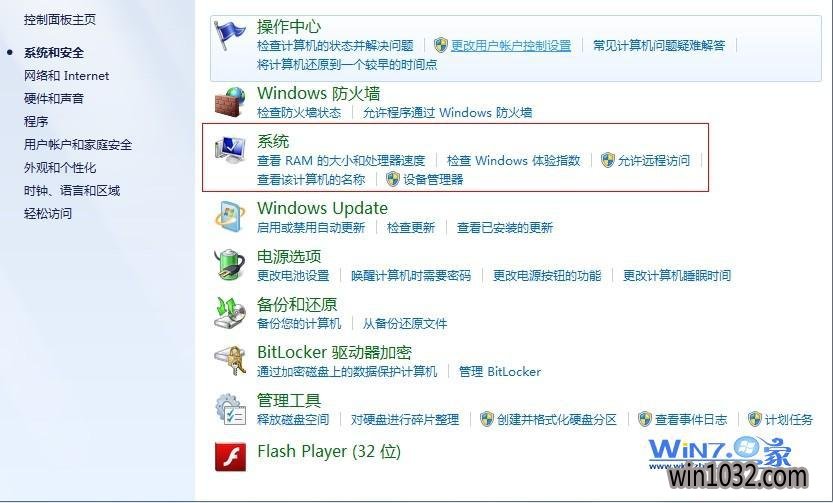Click the Windows Update icon
This screenshot has width=833, height=503.
(230, 217)
